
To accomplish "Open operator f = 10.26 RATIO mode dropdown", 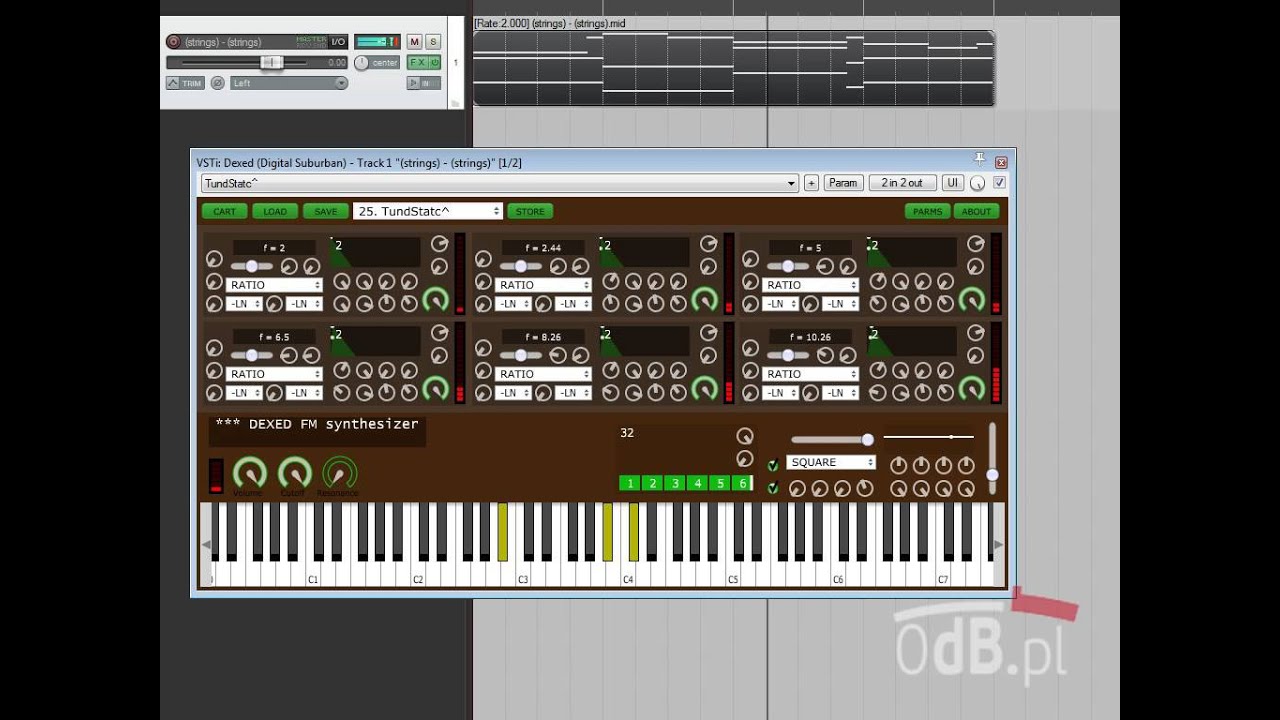I will [x=811, y=374].
